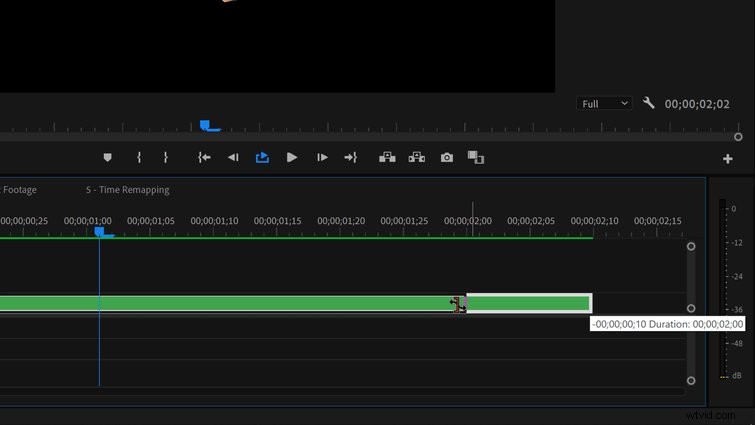This screenshot has width=755, height=425.
Task: Click the Comparison View button
Action: pyautogui.click(x=476, y=157)
